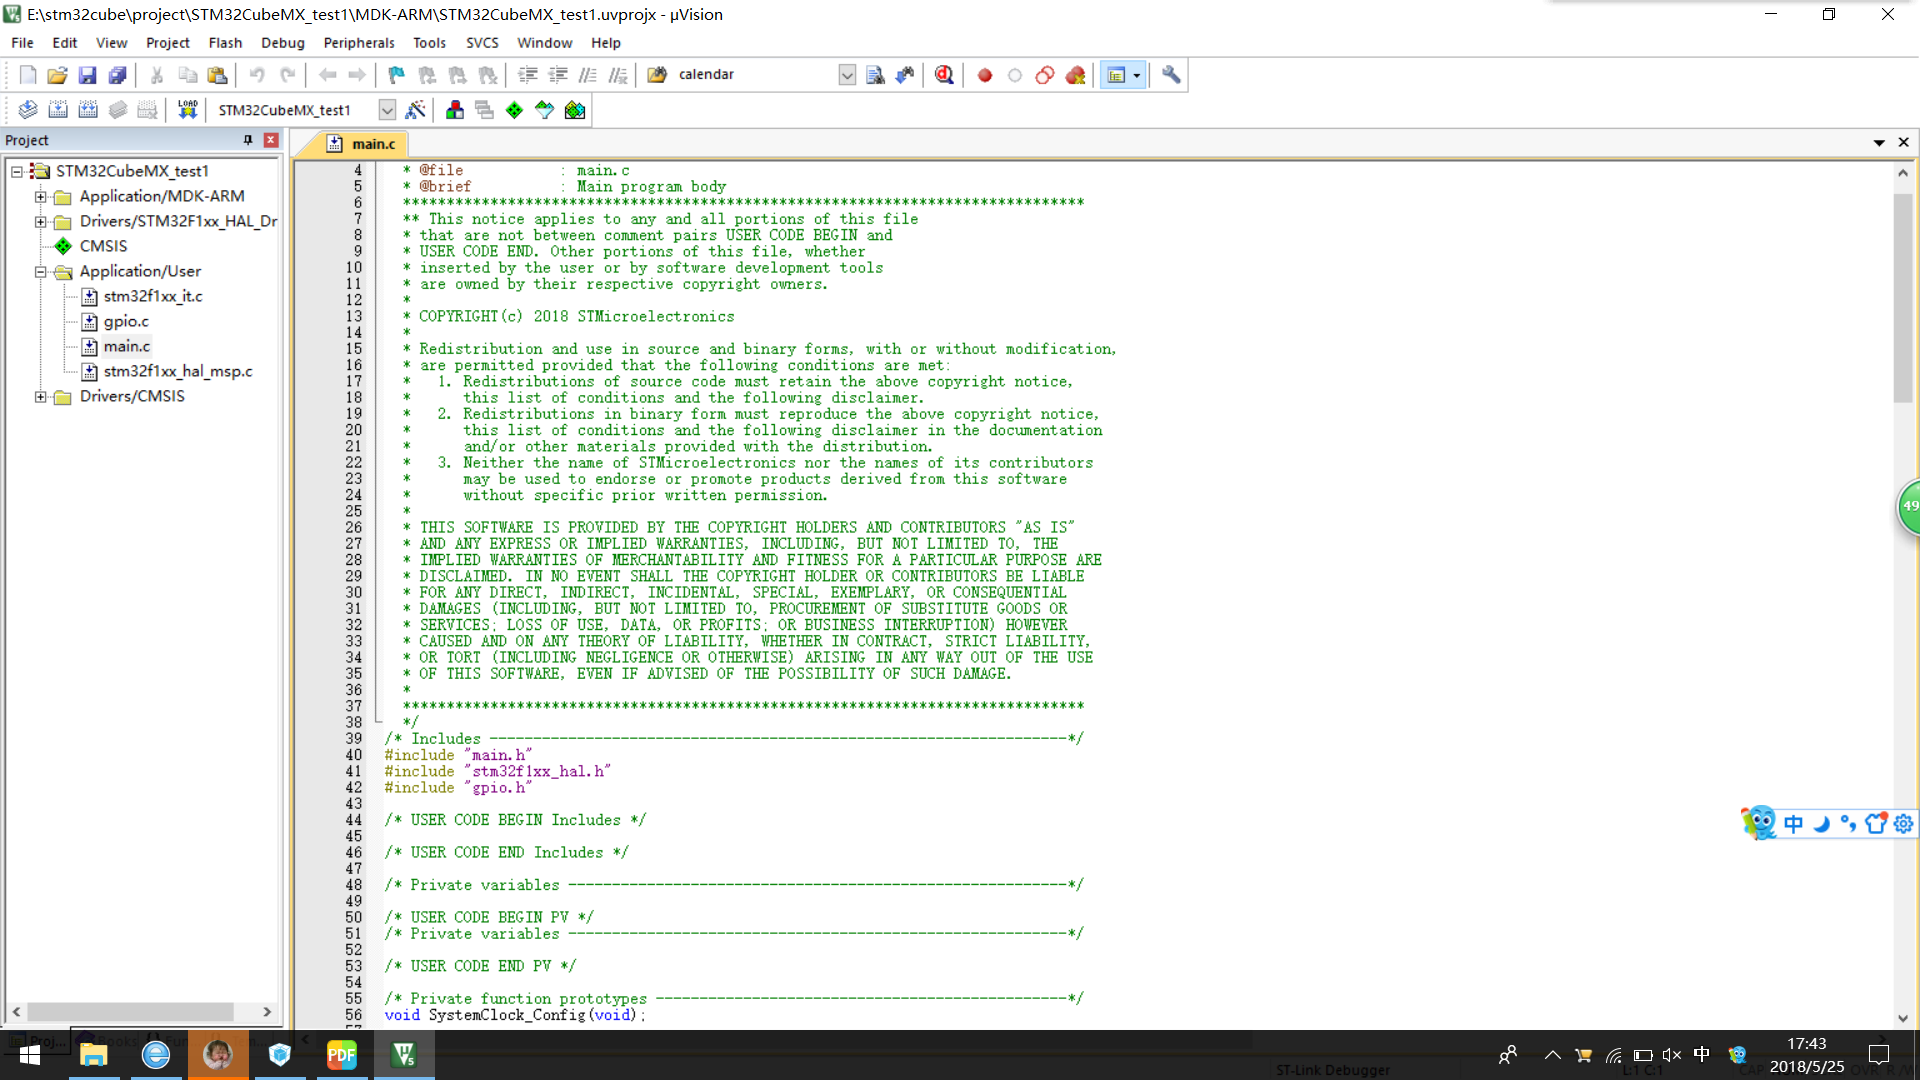Expand the Drivers/CMSIS folder
Image resolution: width=1920 pixels, height=1080 pixels.
click(41, 397)
